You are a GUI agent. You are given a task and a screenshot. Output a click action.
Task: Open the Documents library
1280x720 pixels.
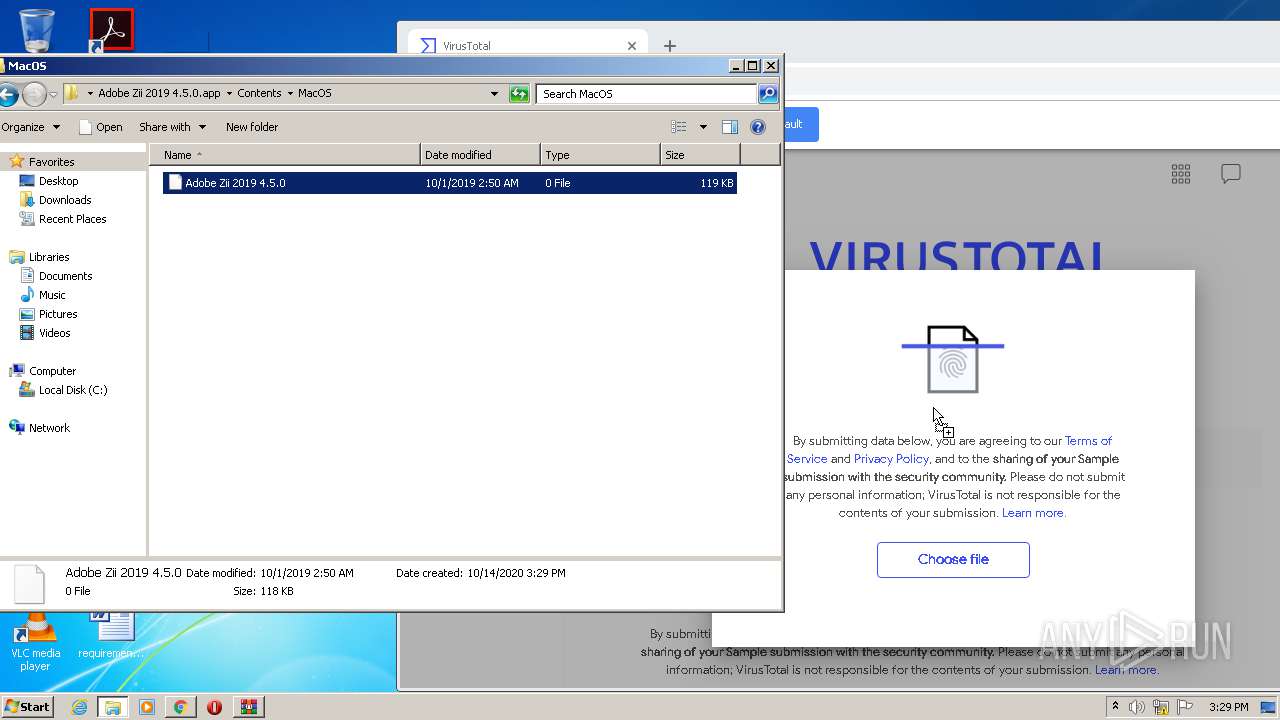click(65, 276)
